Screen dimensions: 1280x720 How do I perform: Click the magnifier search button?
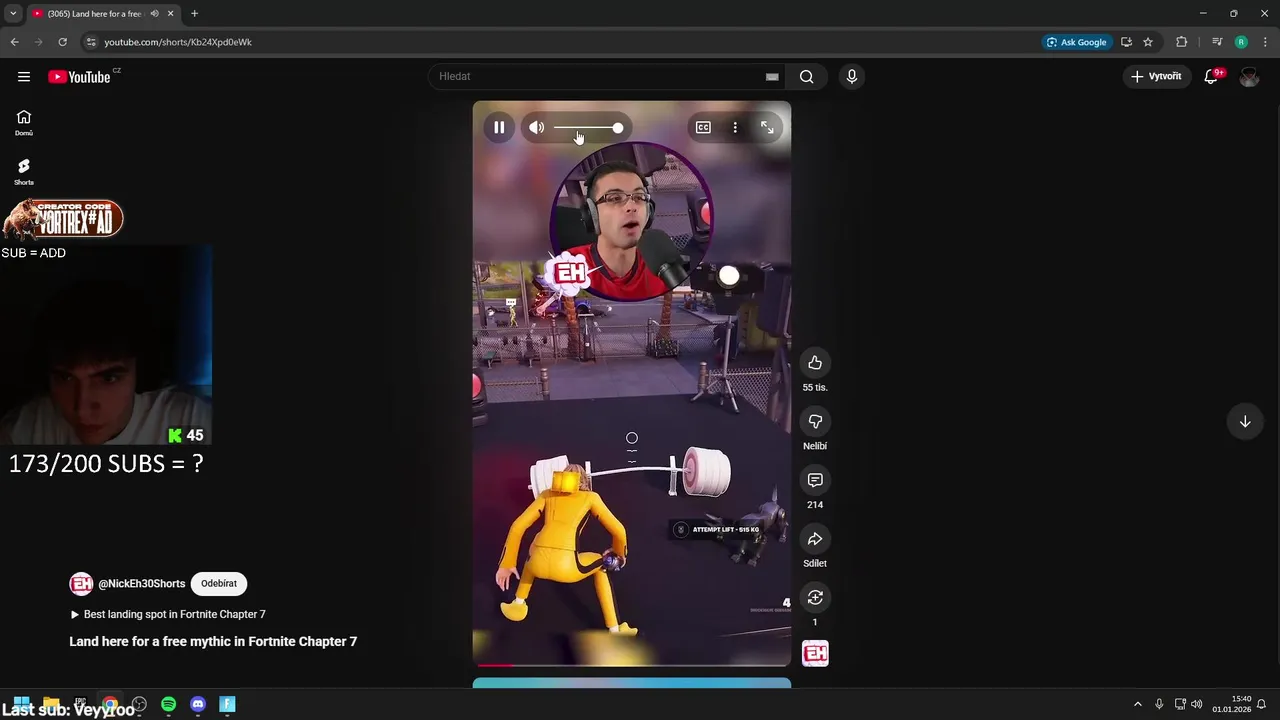807,77
